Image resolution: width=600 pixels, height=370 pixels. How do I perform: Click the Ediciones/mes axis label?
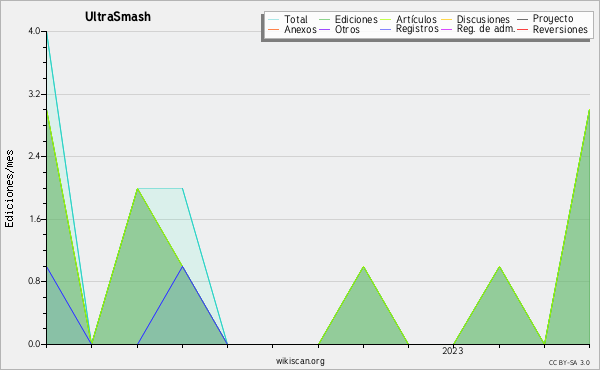point(9,189)
